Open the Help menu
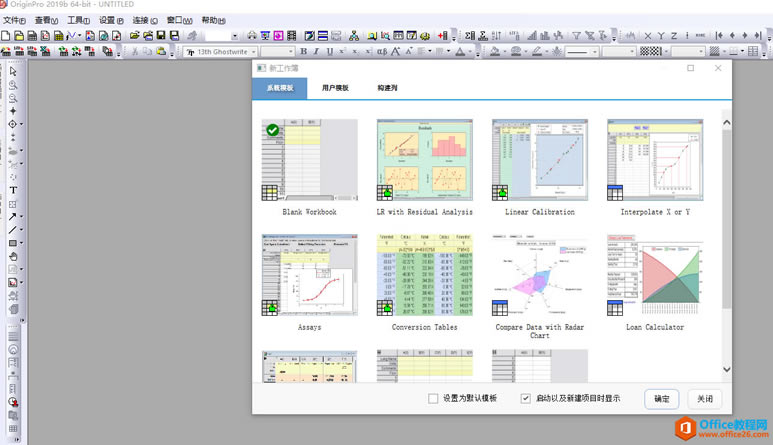 pyautogui.click(x=213, y=20)
